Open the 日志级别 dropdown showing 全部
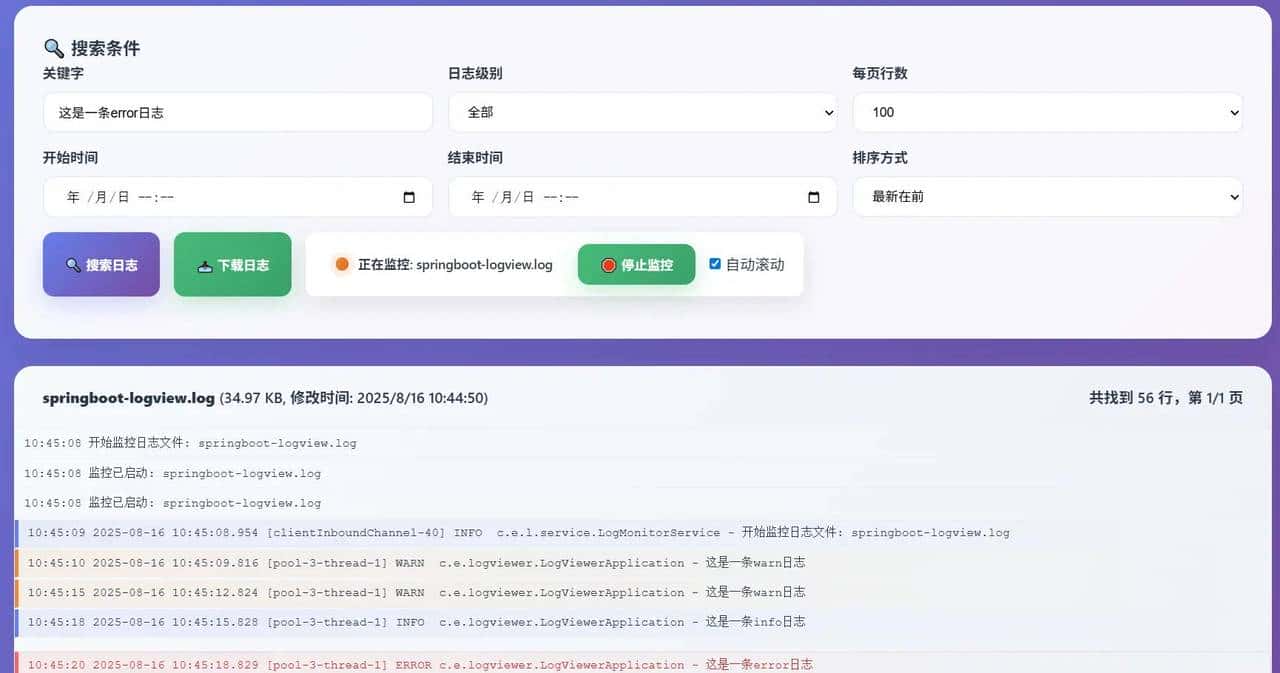The width and height of the screenshot is (1280, 673). [x=643, y=112]
